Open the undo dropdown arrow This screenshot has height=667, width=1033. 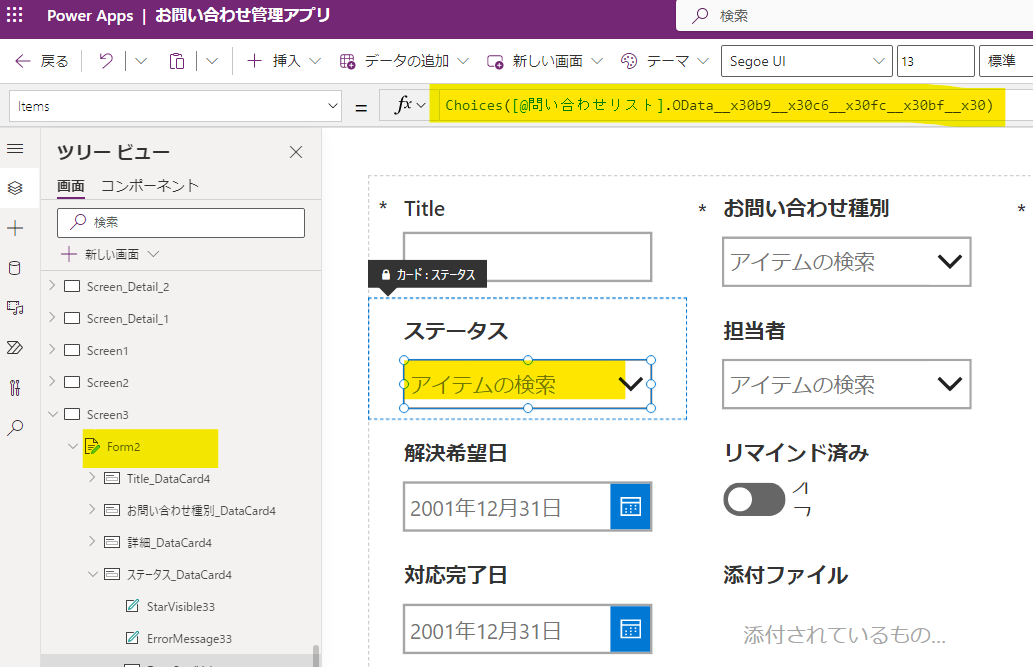pos(141,61)
